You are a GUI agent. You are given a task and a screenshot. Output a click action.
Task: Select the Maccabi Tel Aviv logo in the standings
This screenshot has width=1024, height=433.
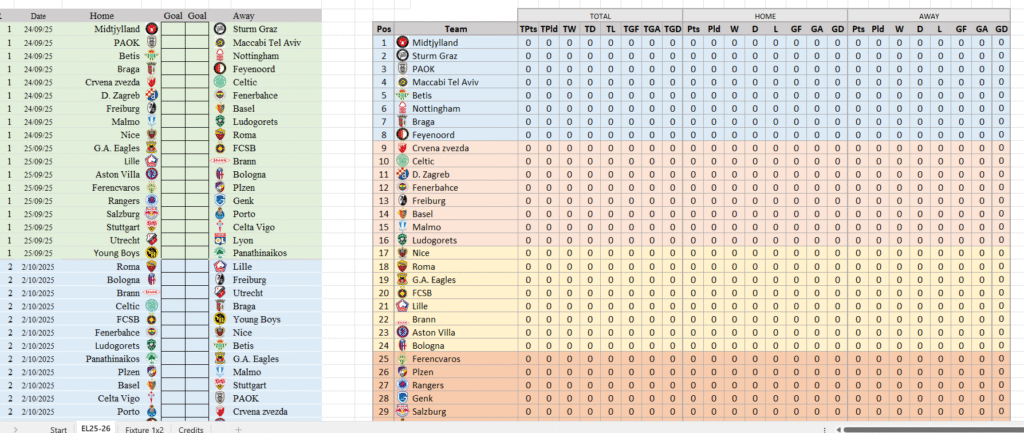pyautogui.click(x=402, y=82)
